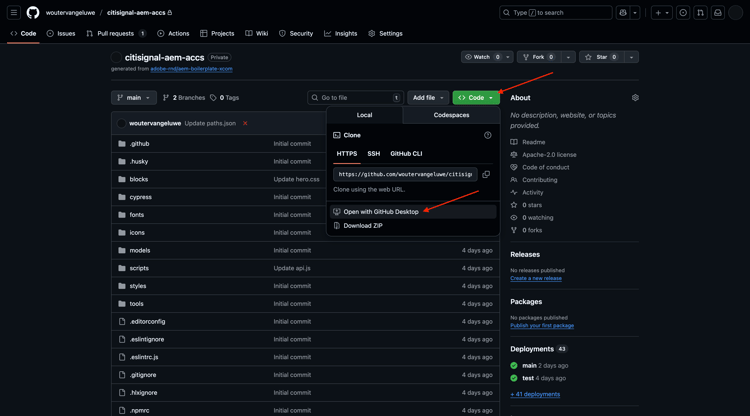The image size is (750, 416).
Task: Open the Wiki tab
Action: [x=257, y=33]
